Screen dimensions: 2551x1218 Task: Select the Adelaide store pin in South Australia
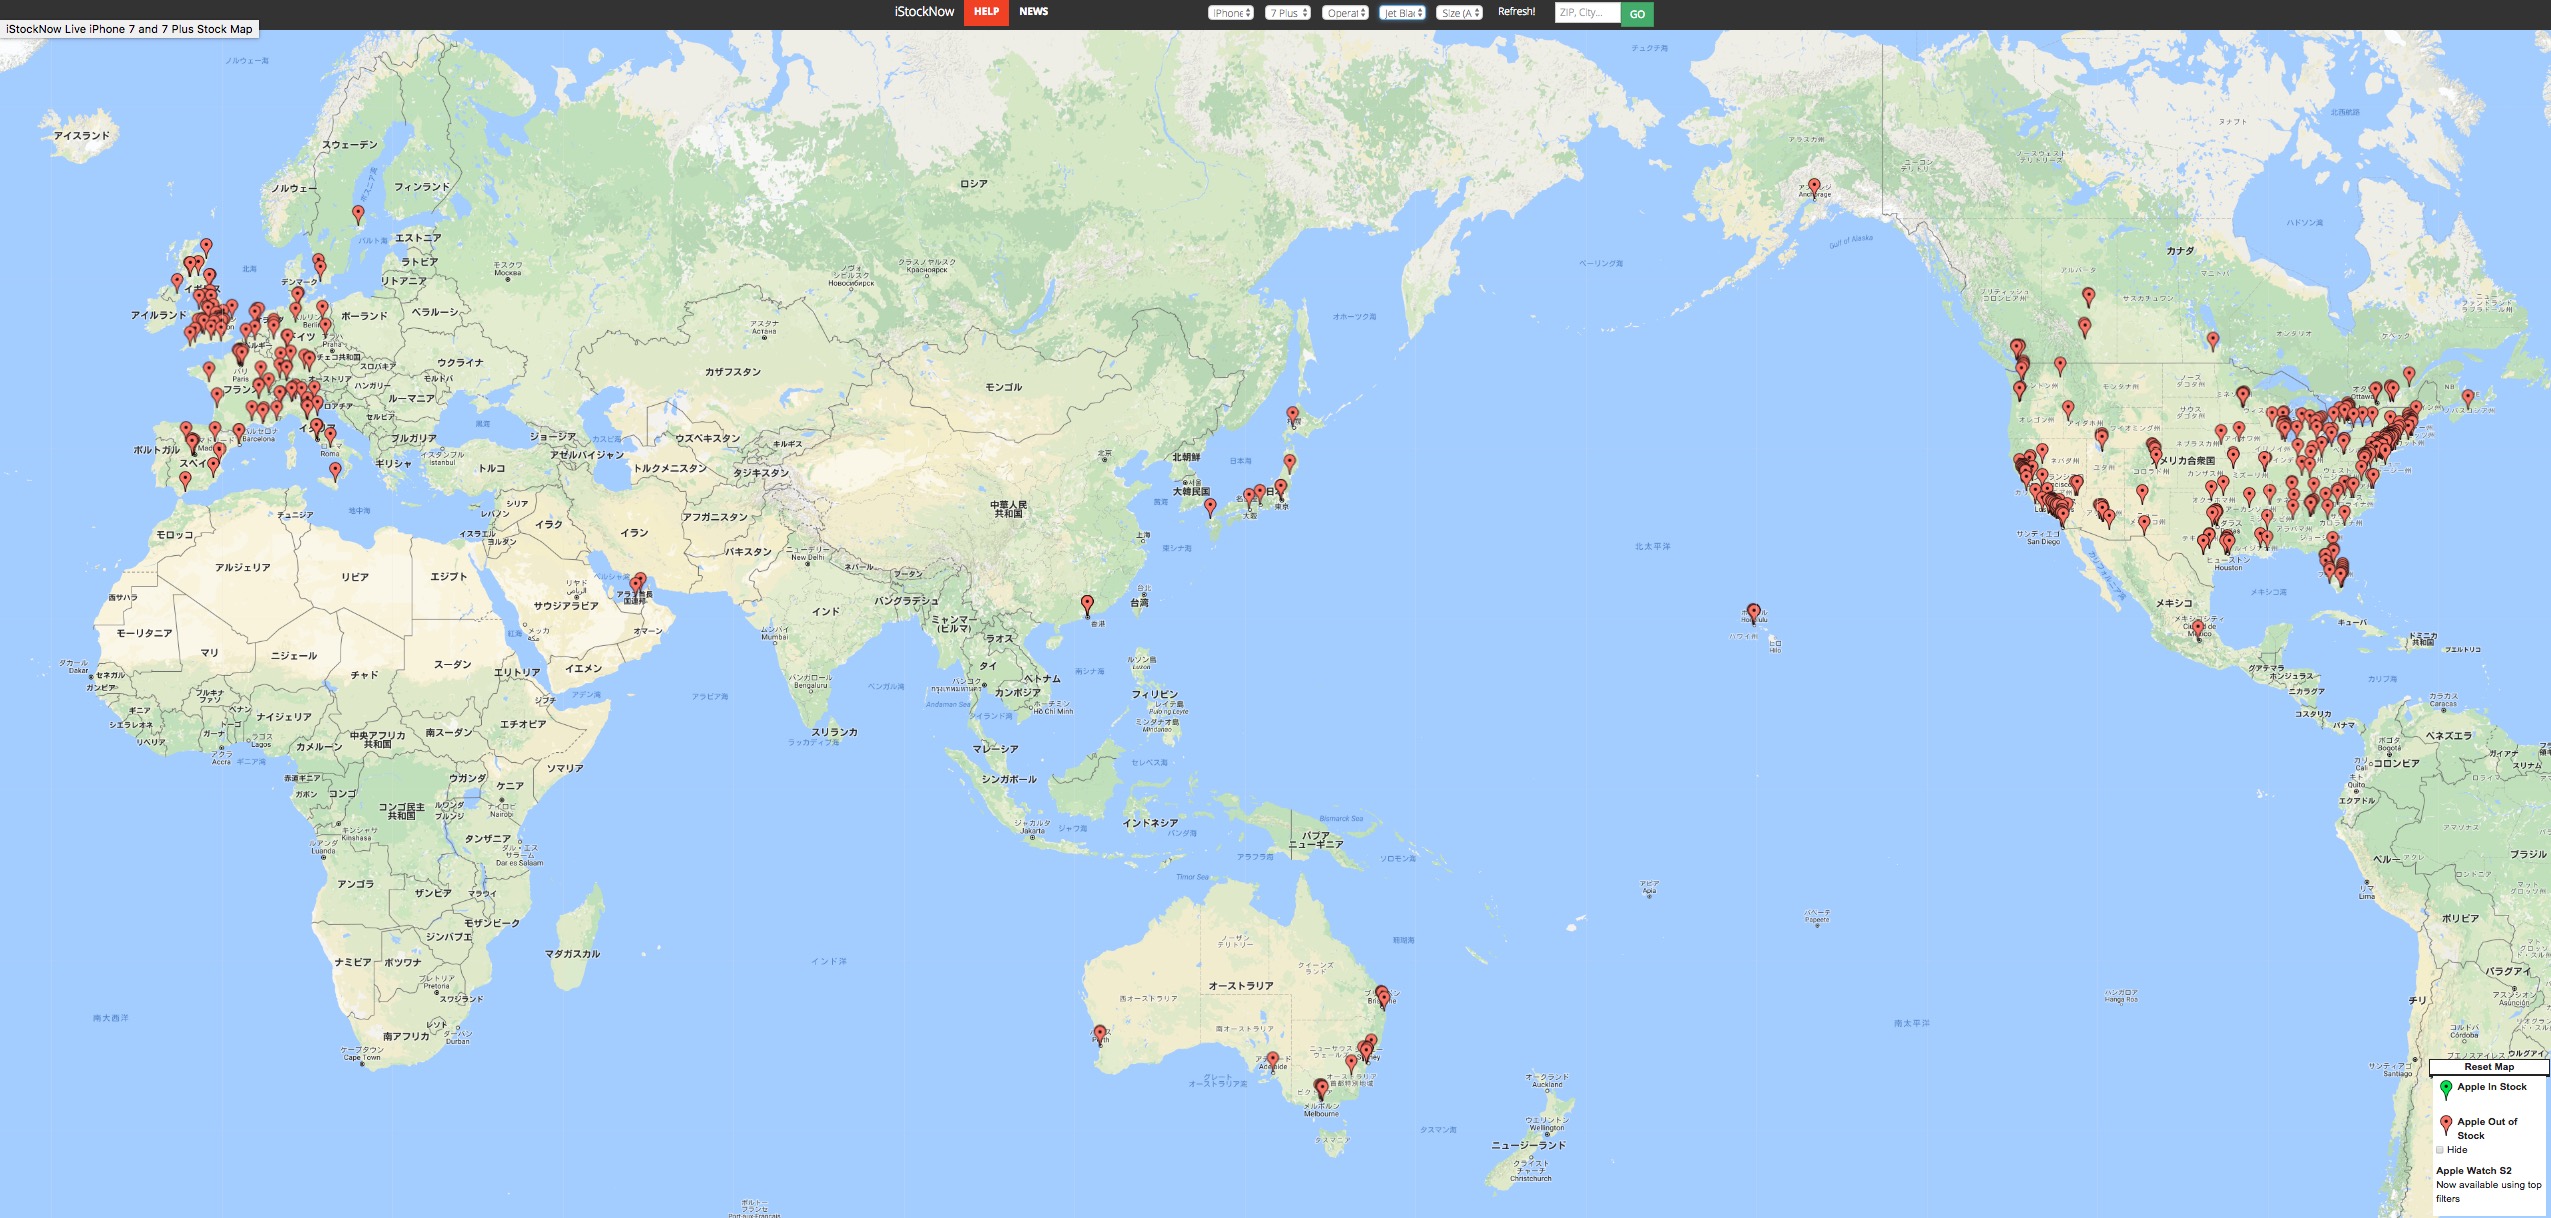click(1272, 1058)
